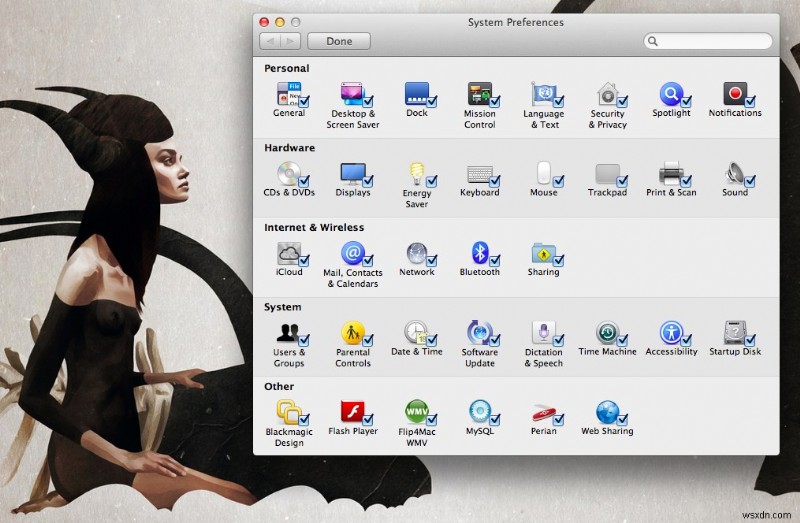Click the back arrow navigation button
800x523 pixels.
point(270,41)
